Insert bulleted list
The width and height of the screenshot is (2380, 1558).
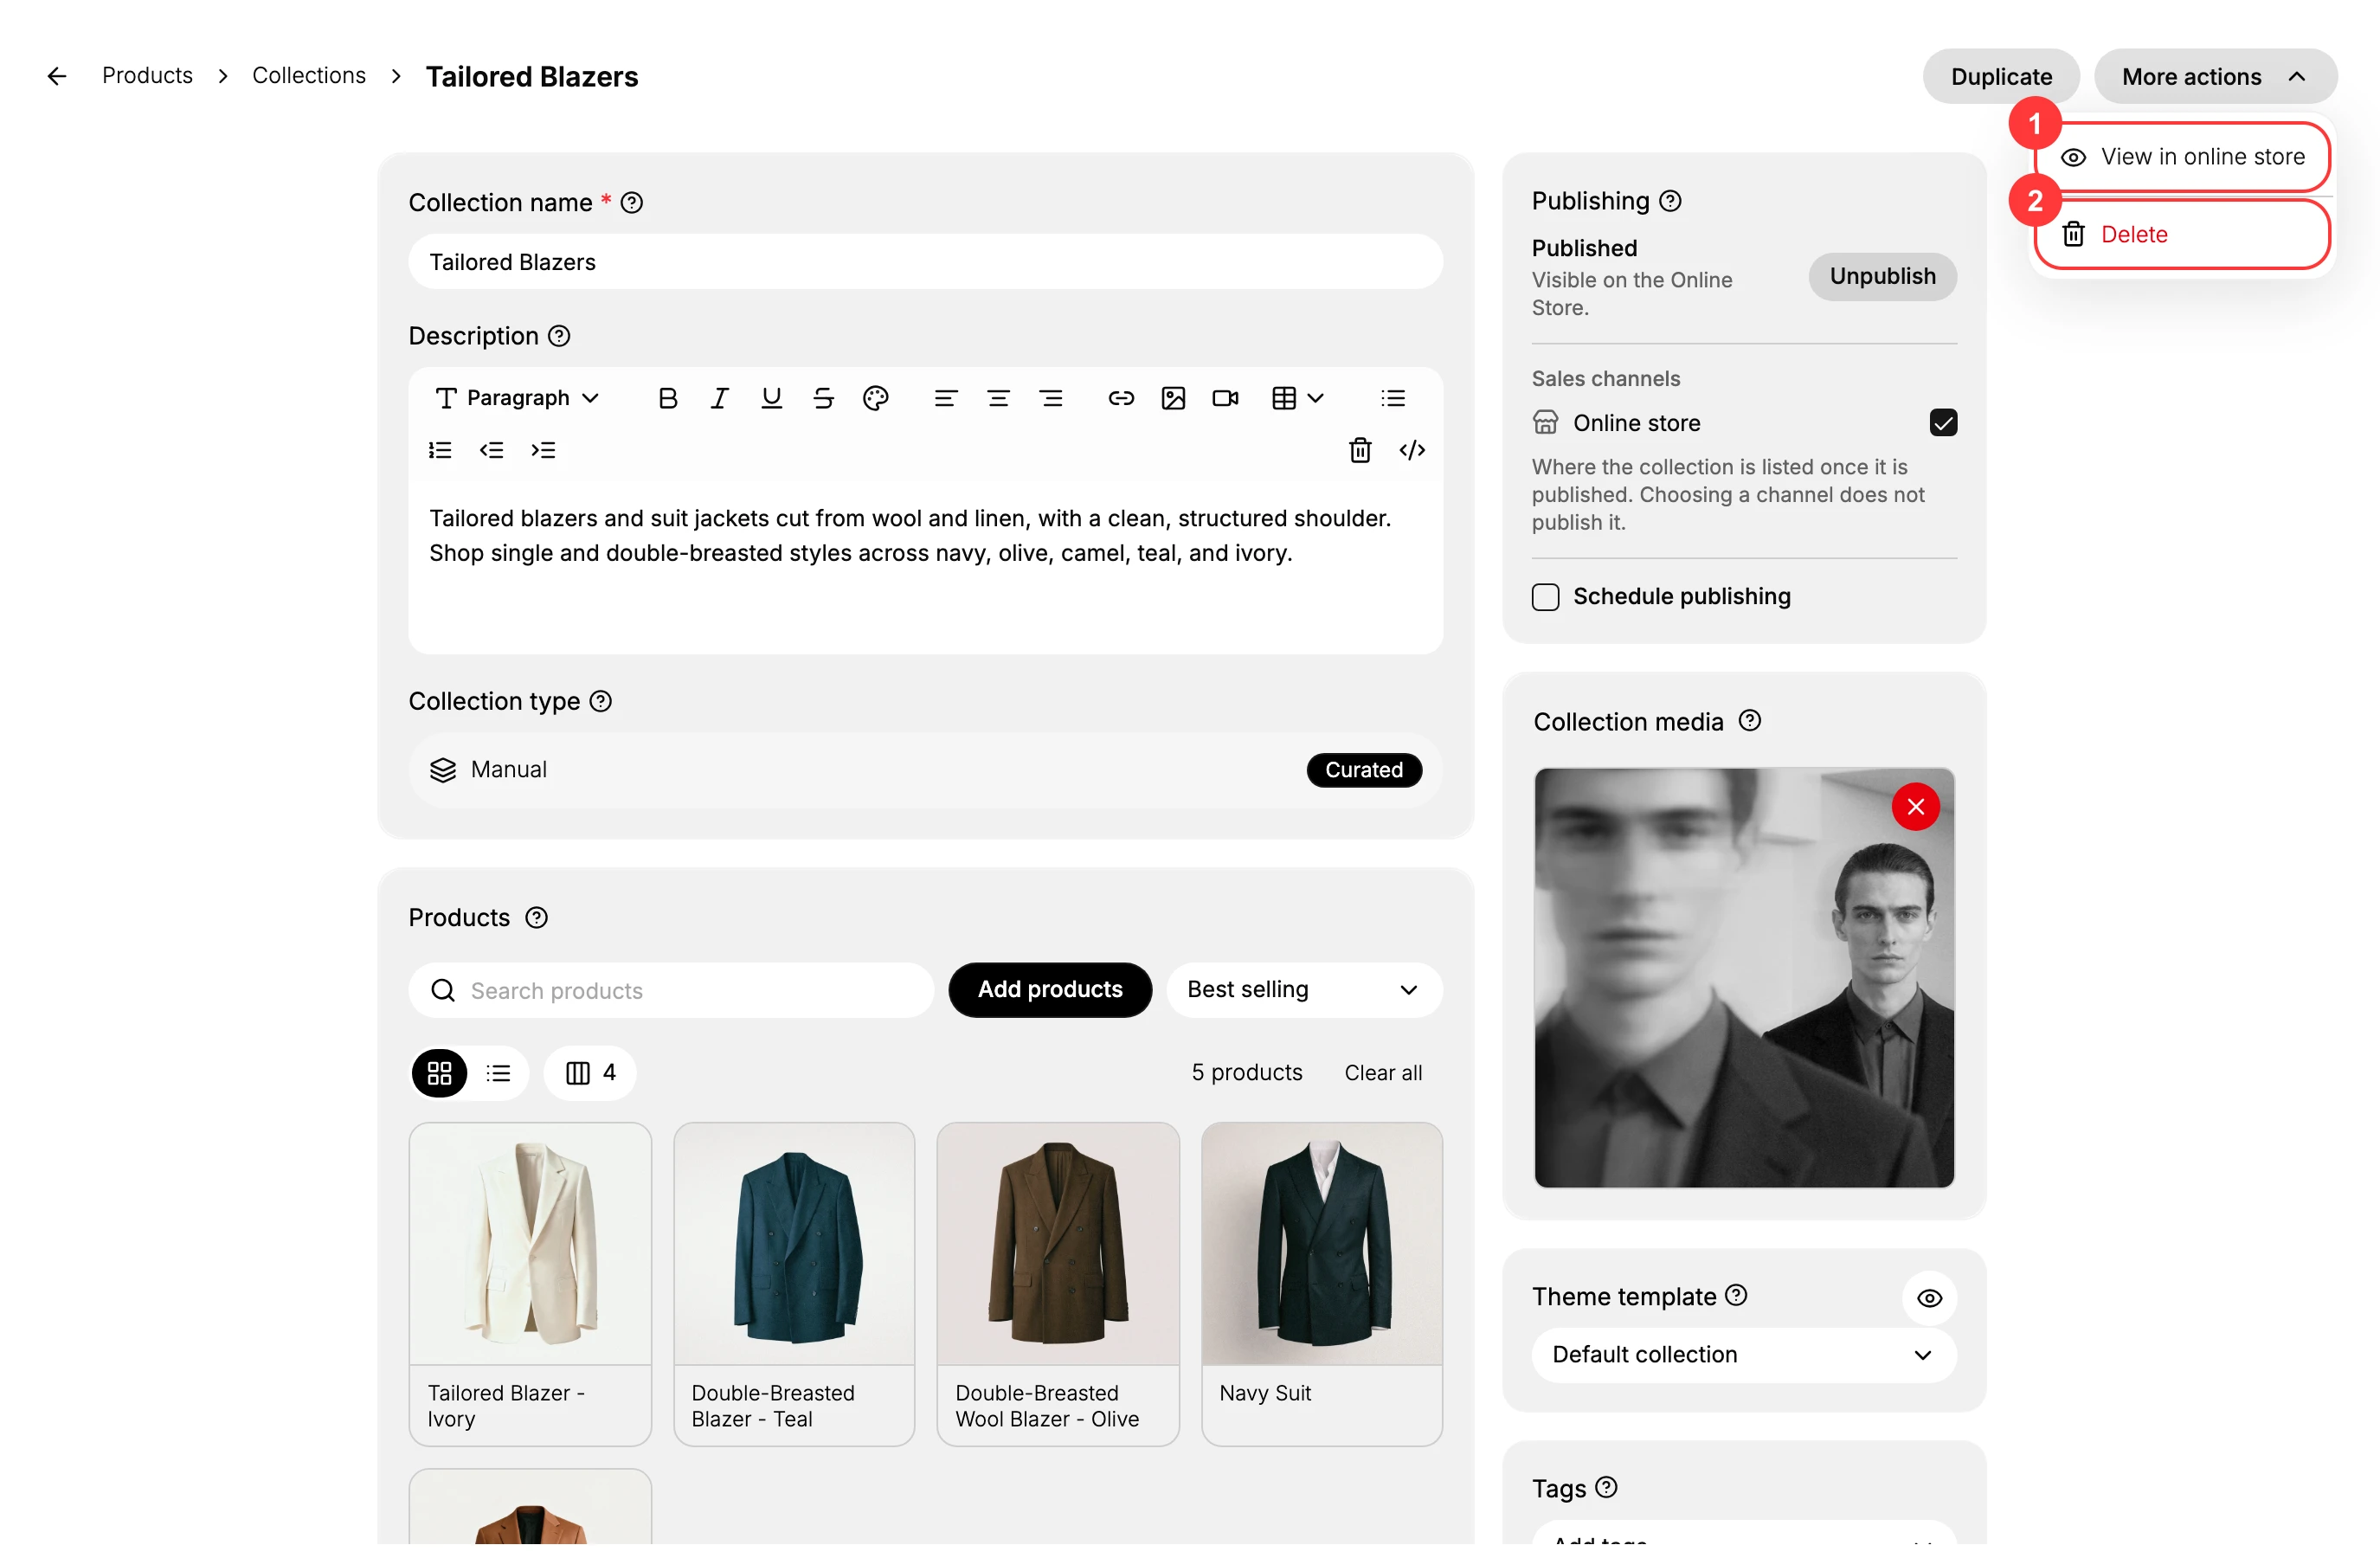1393,399
